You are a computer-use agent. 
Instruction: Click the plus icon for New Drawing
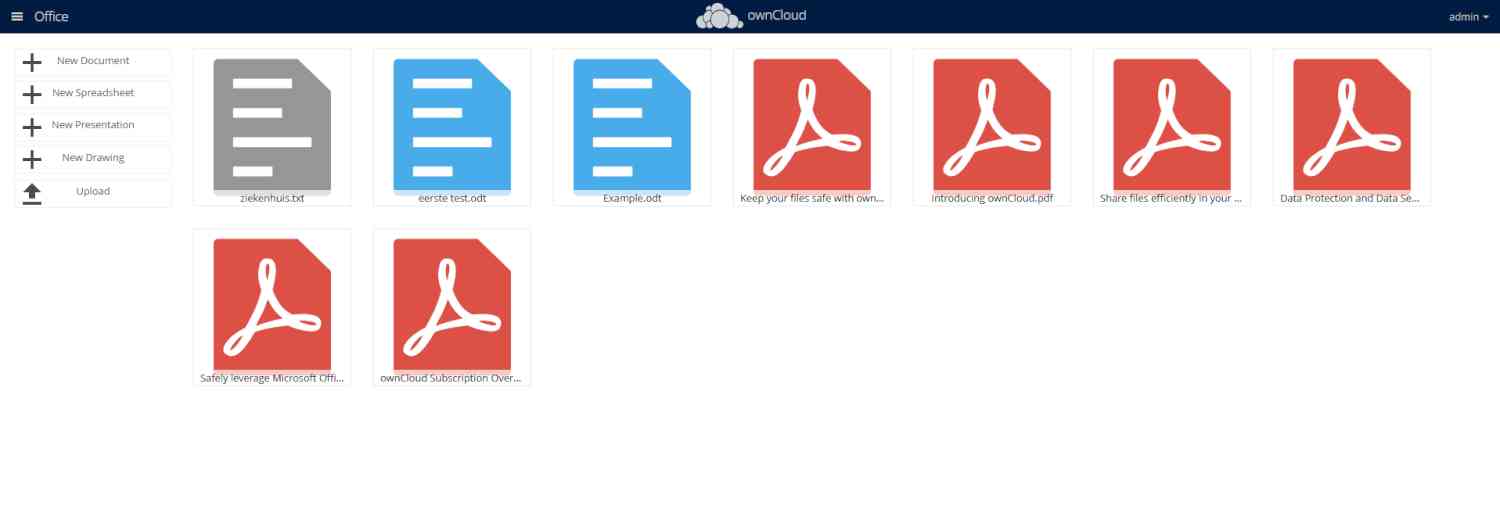click(x=32, y=159)
